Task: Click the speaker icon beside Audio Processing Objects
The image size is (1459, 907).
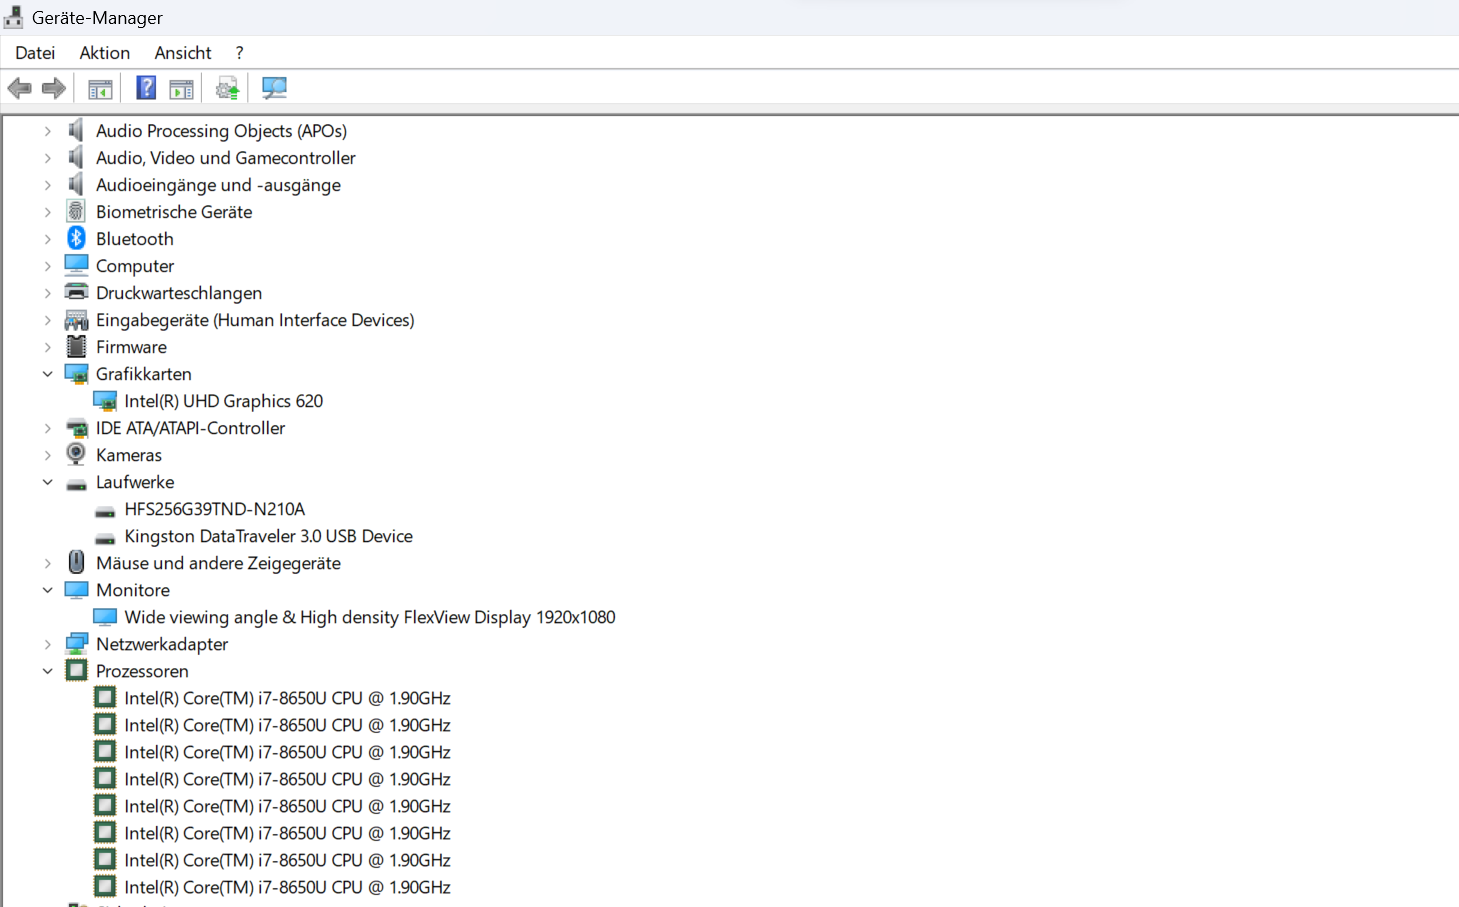Action: pos(76,131)
